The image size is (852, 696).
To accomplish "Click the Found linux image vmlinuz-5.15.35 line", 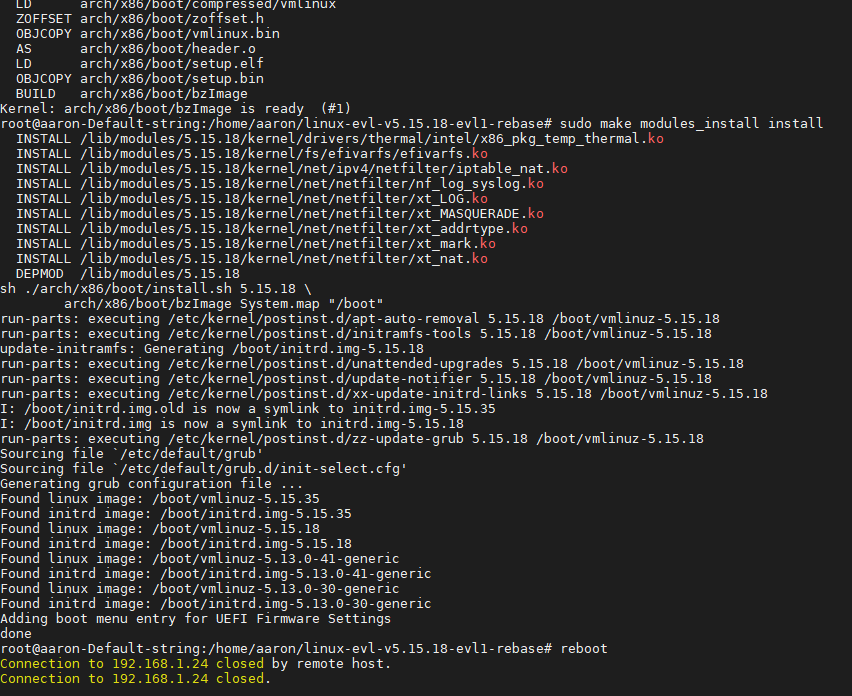I will pyautogui.click(x=160, y=499).
